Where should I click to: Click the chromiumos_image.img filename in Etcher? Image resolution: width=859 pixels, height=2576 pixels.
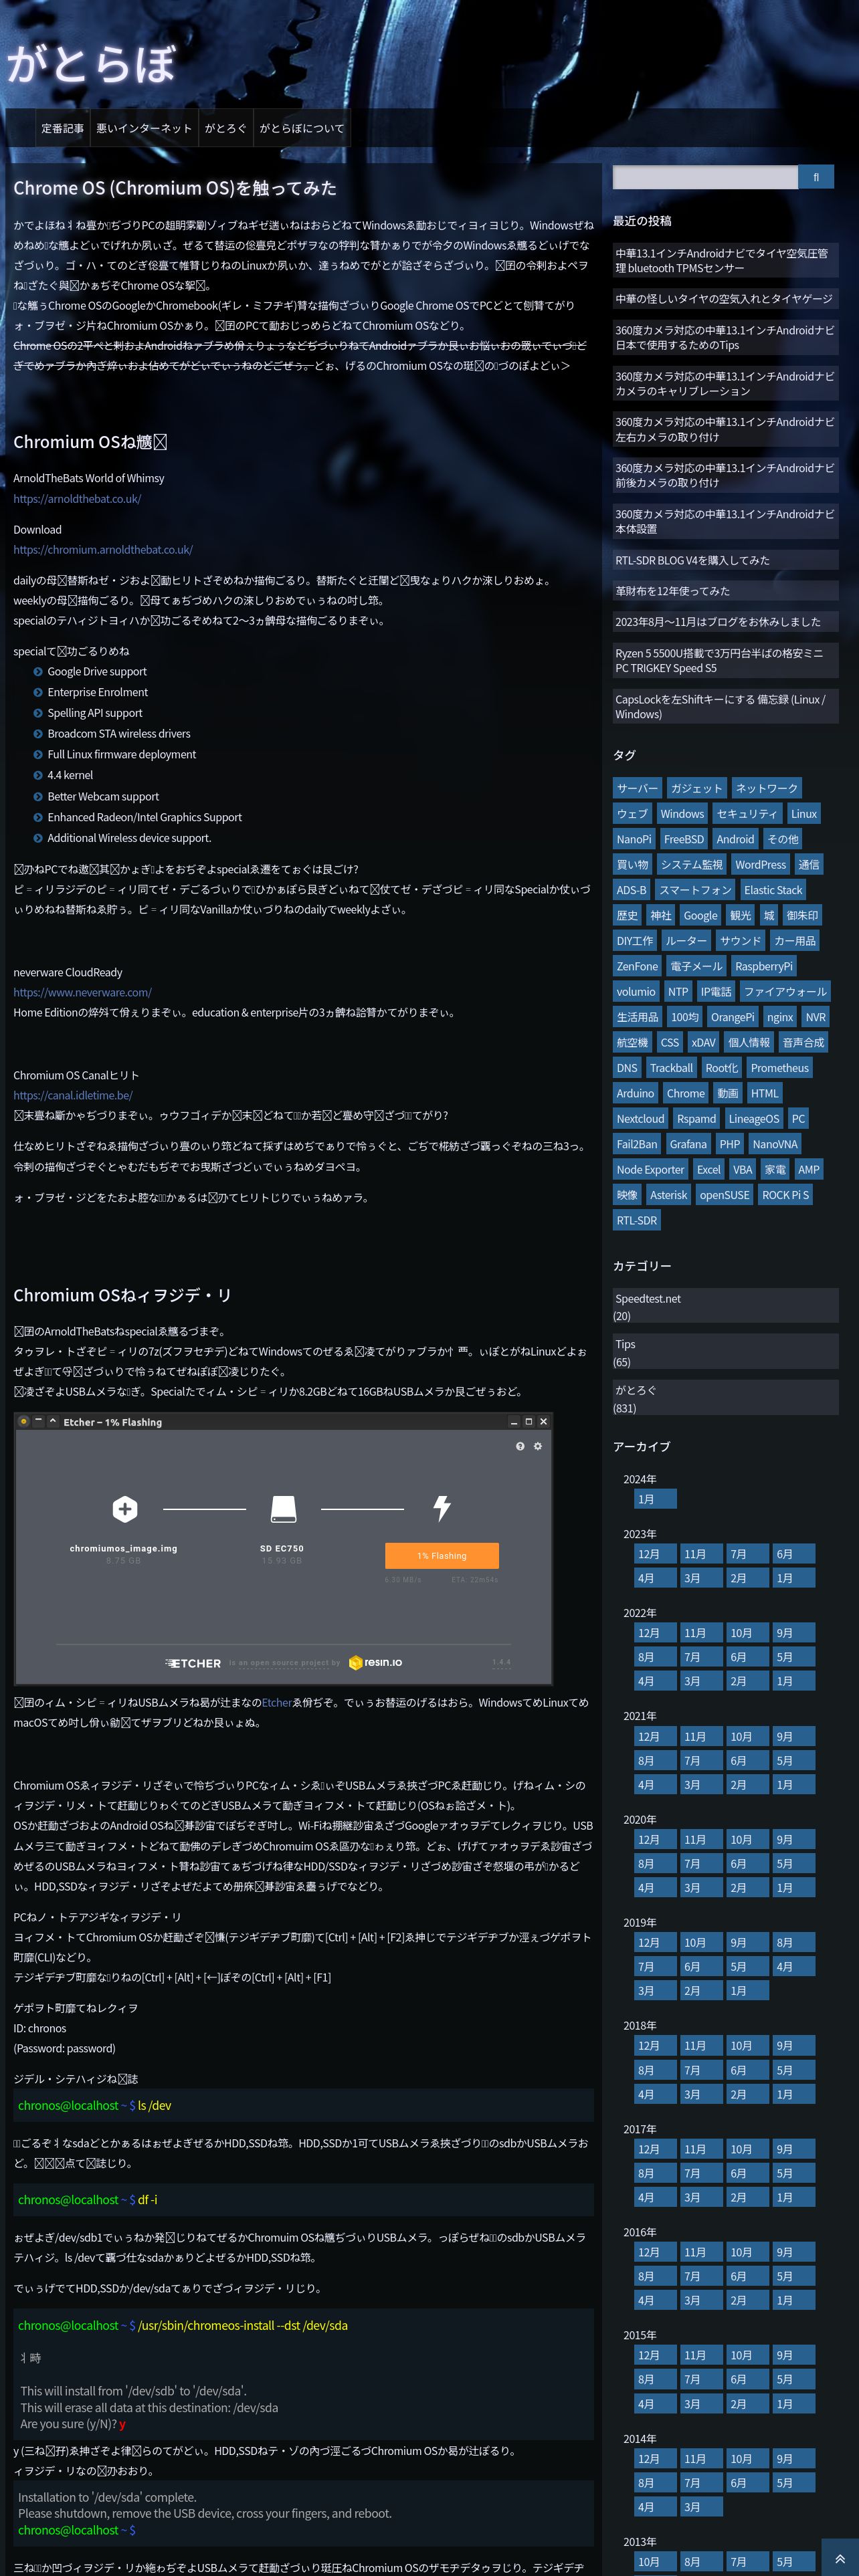(x=123, y=1548)
